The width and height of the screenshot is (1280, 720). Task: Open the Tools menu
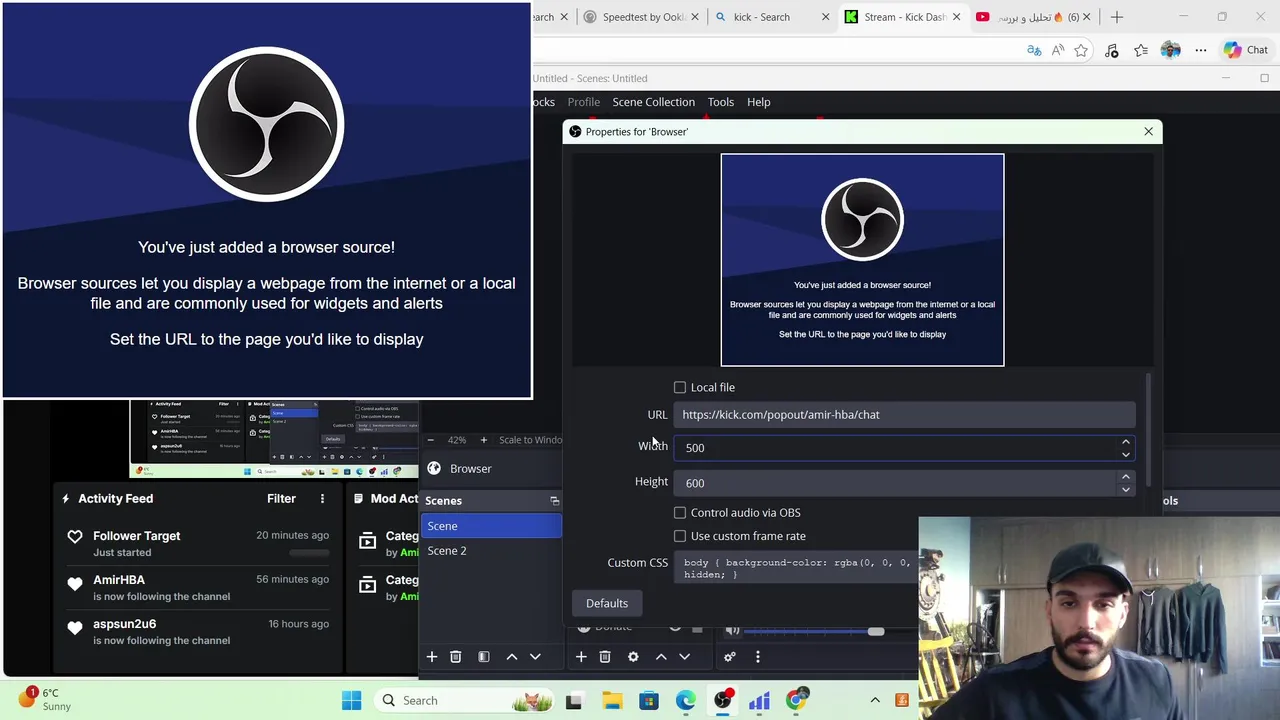pos(721,102)
